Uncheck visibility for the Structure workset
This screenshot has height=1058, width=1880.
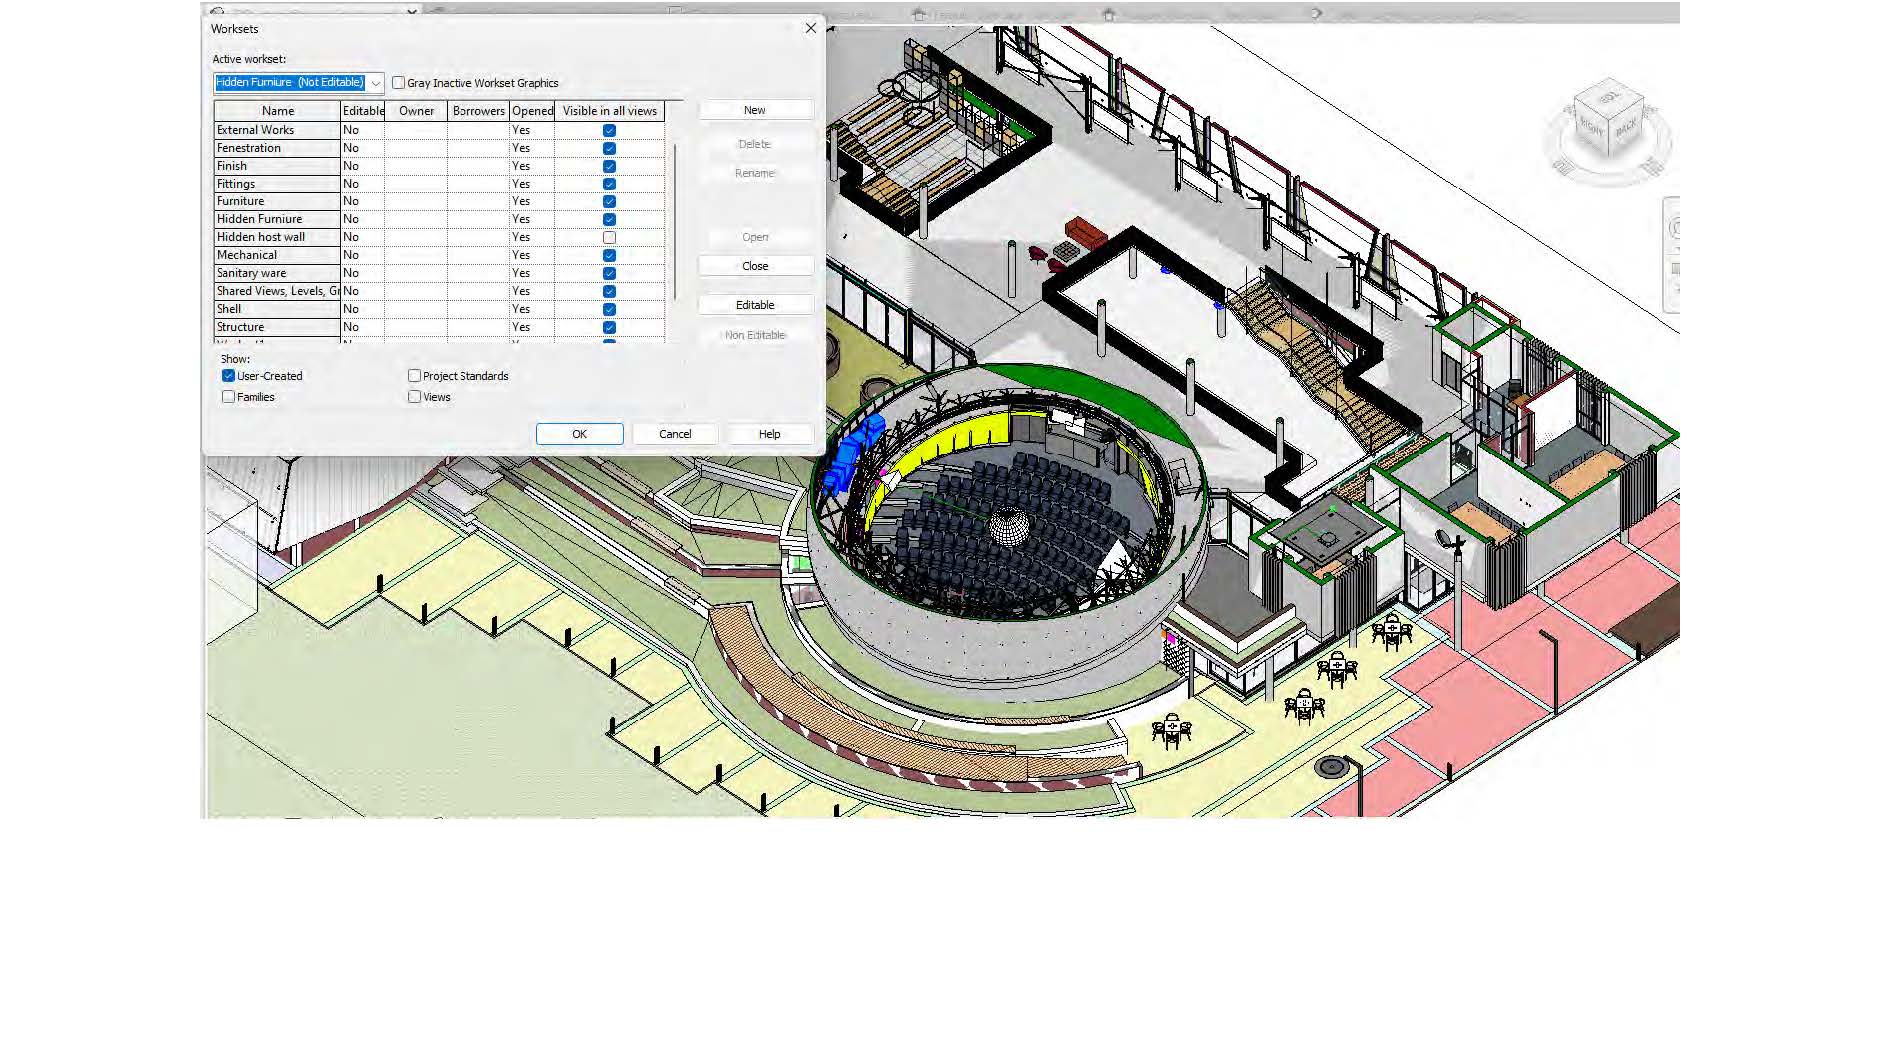(x=609, y=327)
